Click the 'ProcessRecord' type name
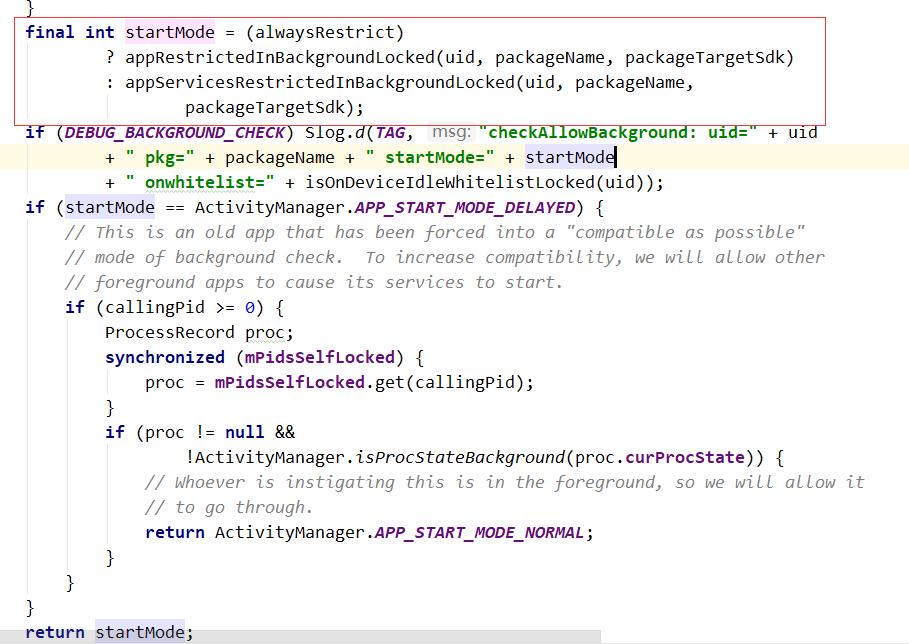This screenshot has width=909, height=644. pos(170,333)
